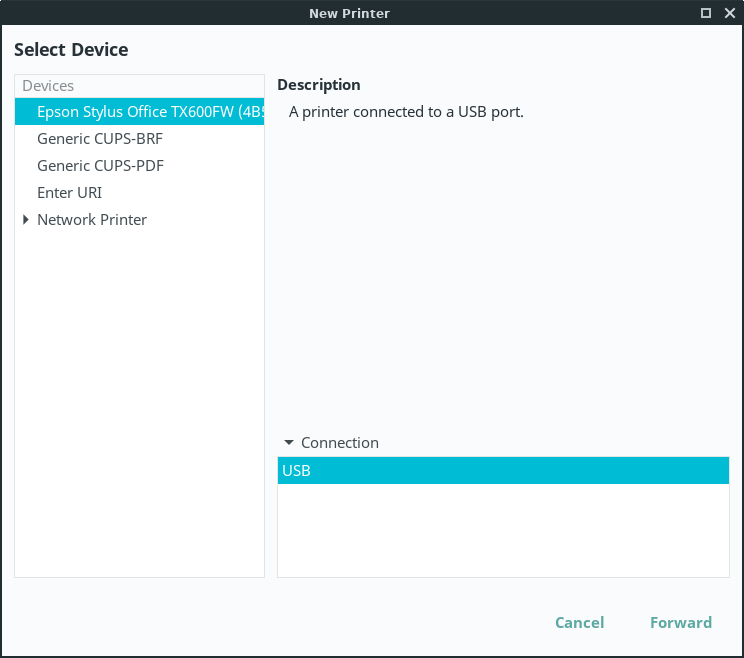Select the USB connection row
The height and width of the screenshot is (658, 744).
point(502,471)
